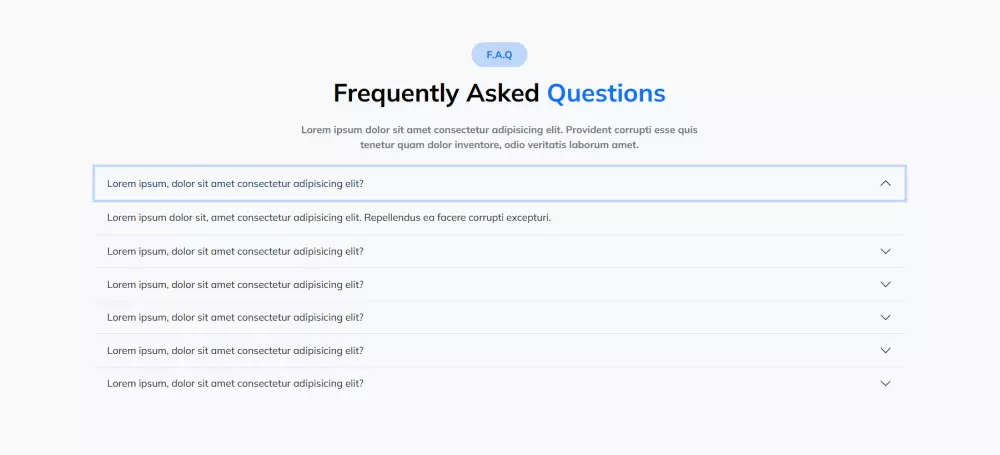Toggle the second FAQ question by its text
The width and height of the screenshot is (1000, 455).
[235, 251]
